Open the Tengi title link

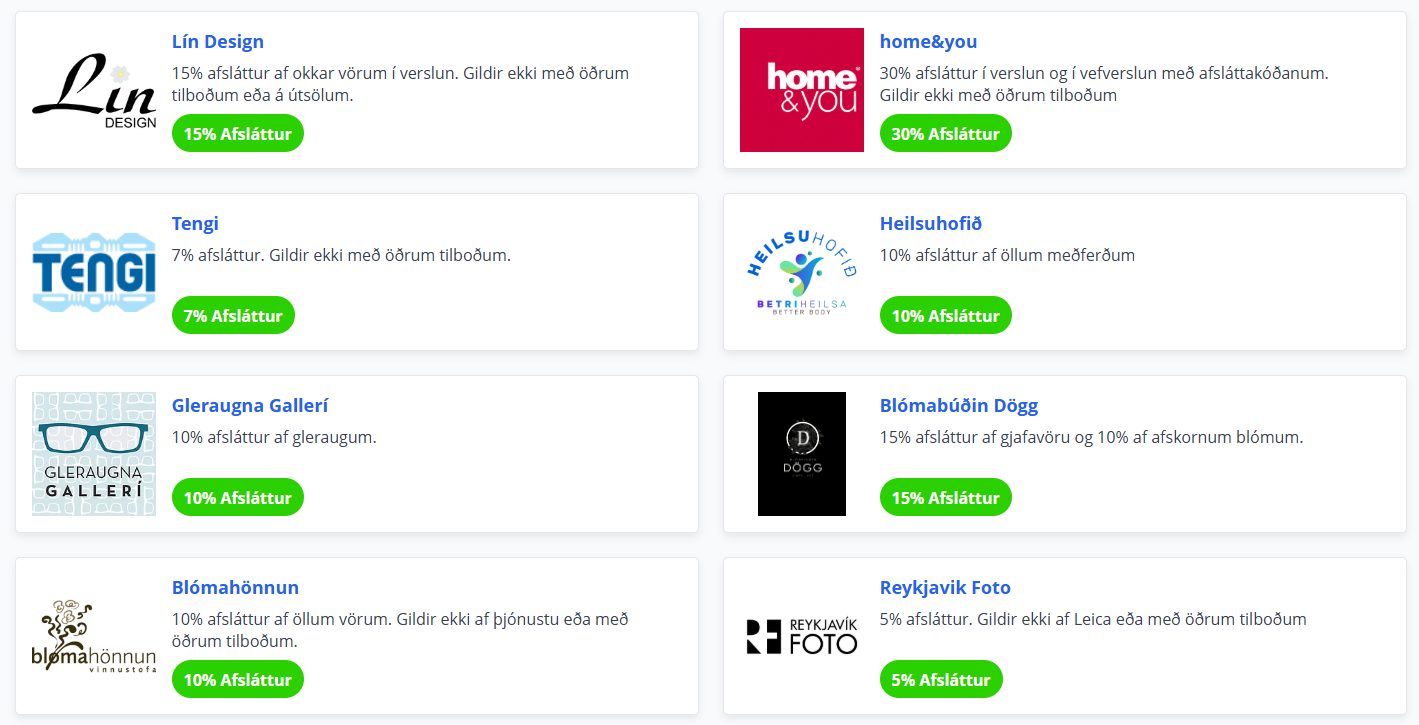pyautogui.click(x=195, y=224)
